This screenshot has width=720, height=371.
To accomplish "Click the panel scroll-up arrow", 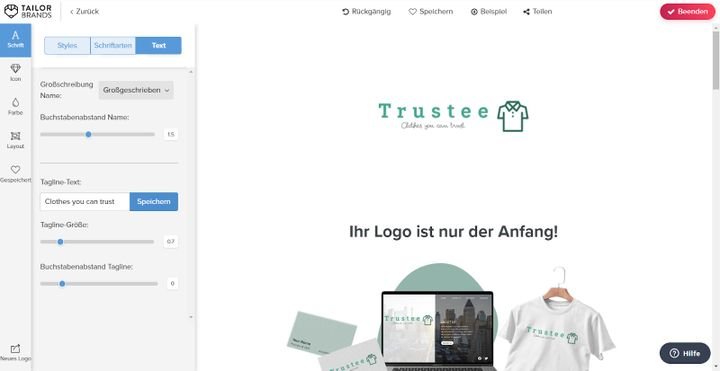I will pos(191,72).
